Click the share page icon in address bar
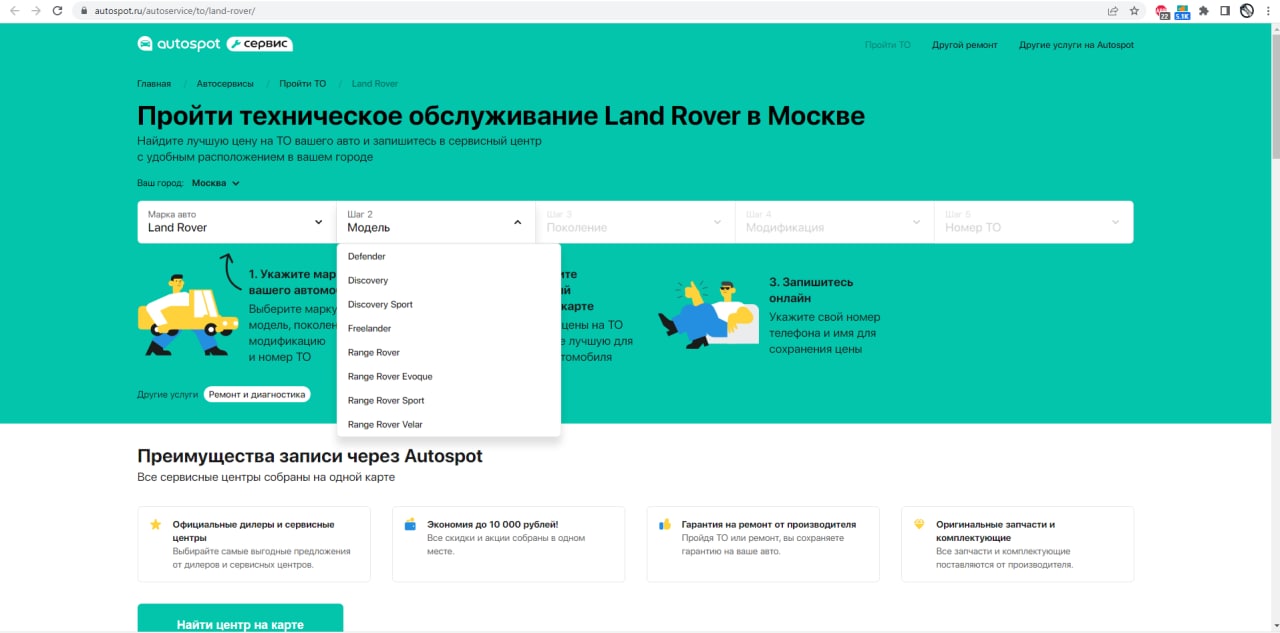Image resolution: width=1280 pixels, height=633 pixels. (1113, 11)
